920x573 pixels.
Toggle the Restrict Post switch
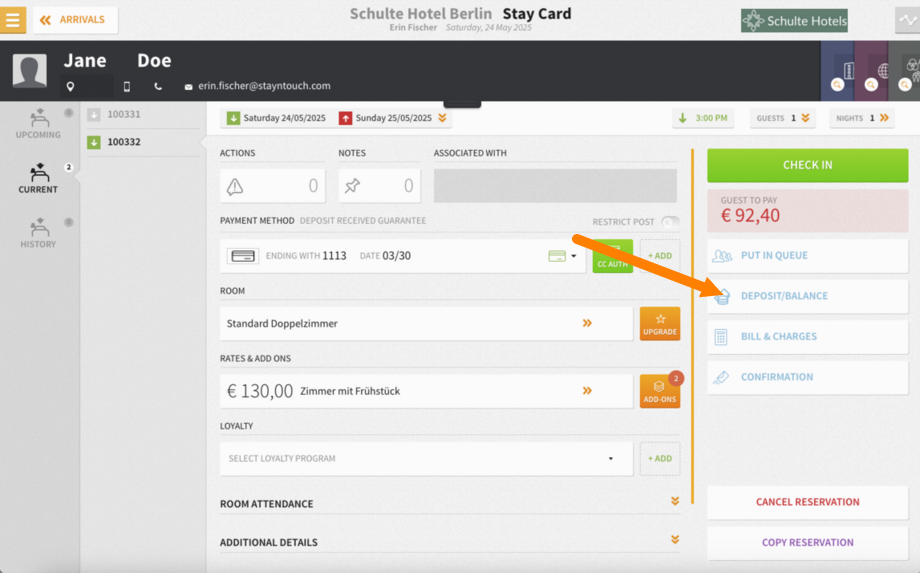pos(670,222)
